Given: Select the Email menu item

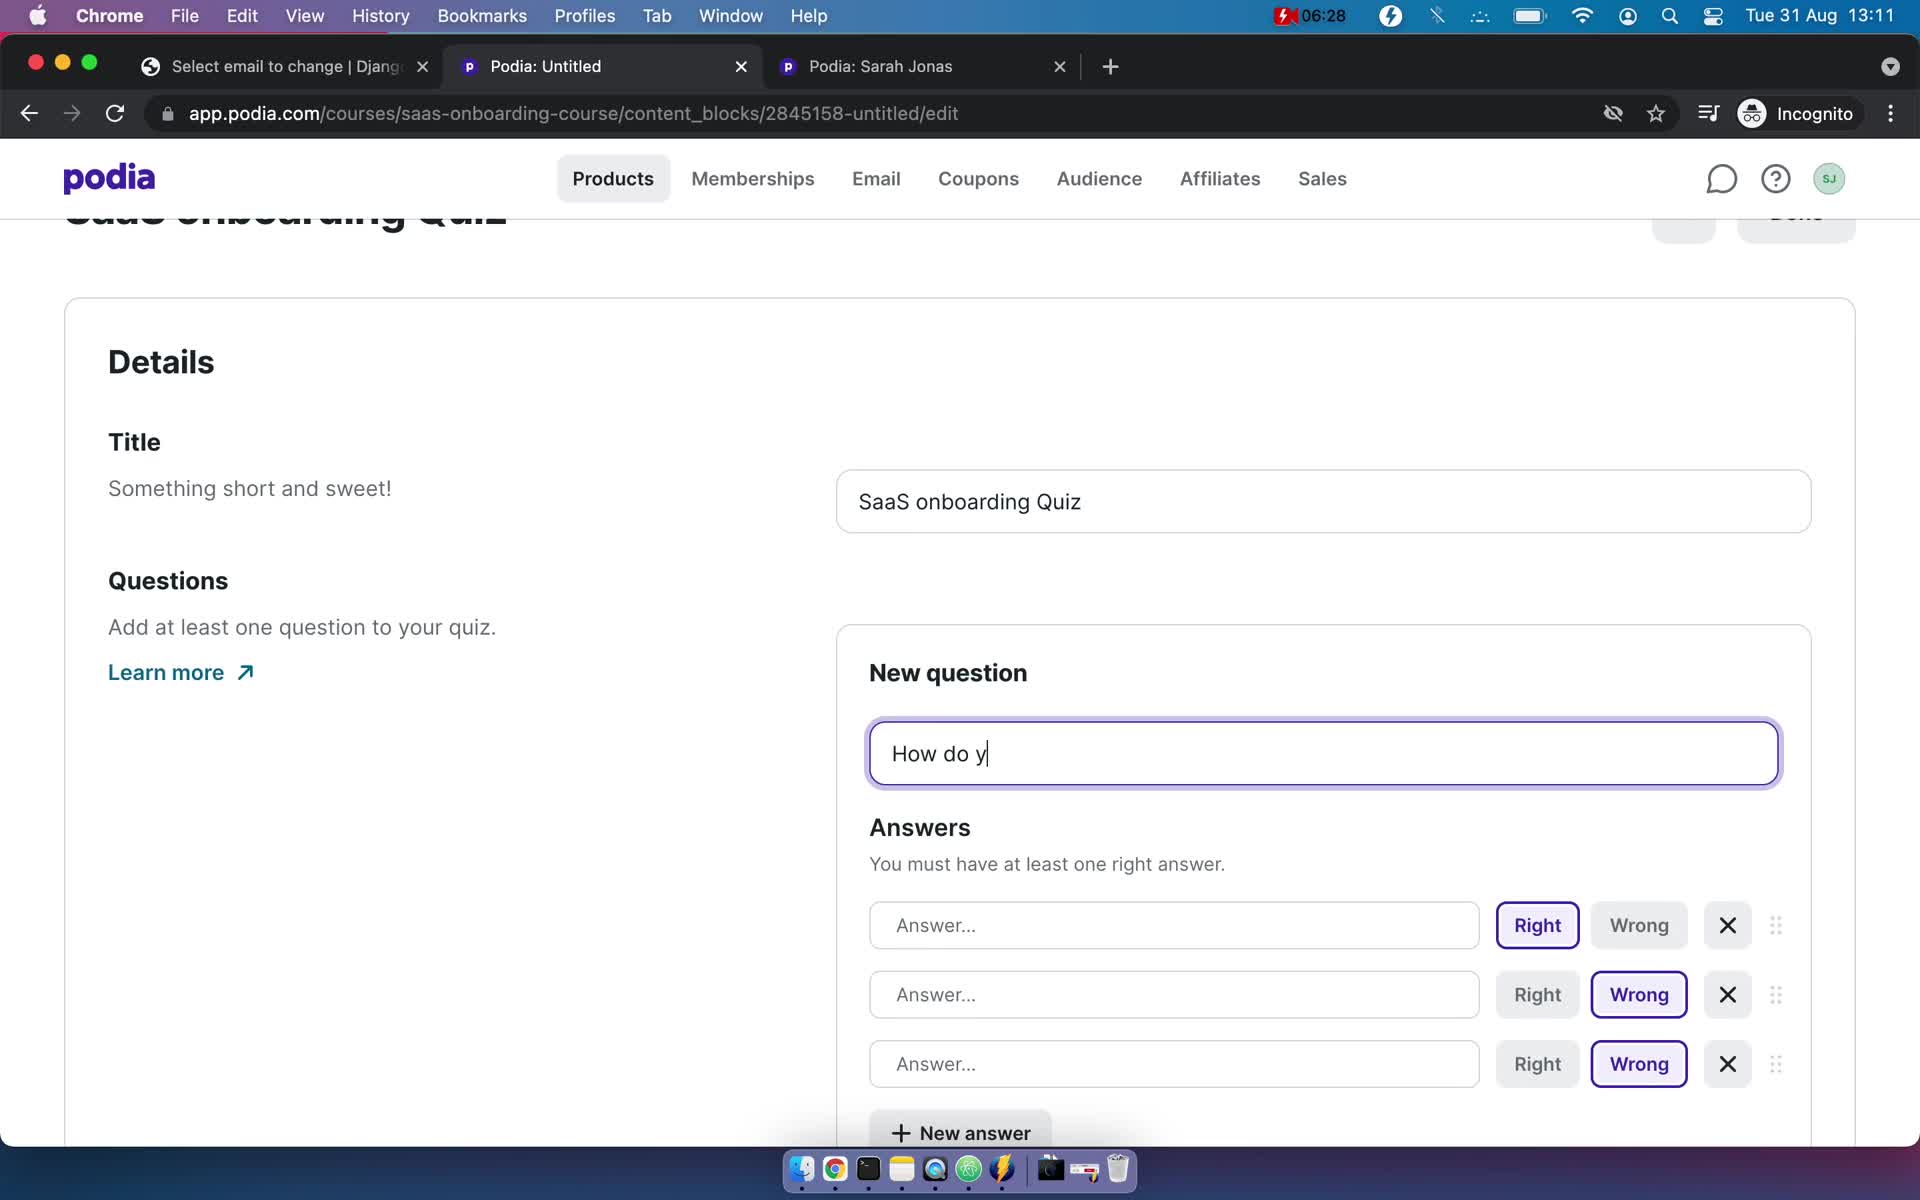Looking at the screenshot, I should click(875, 177).
